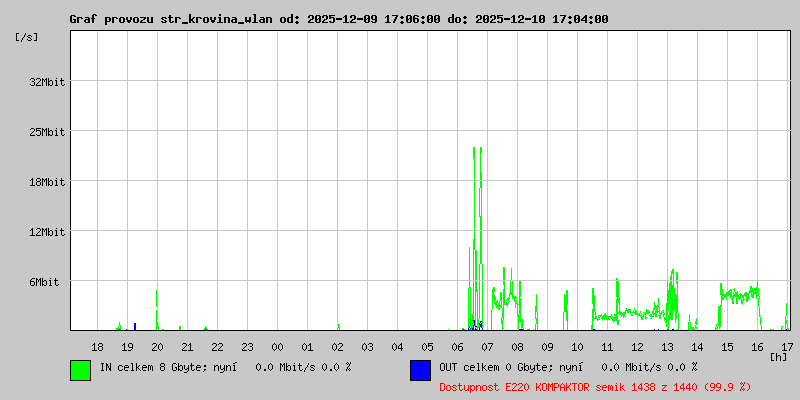Click the 25Mbit y-axis label
This screenshot has height=400, width=800.
point(47,132)
